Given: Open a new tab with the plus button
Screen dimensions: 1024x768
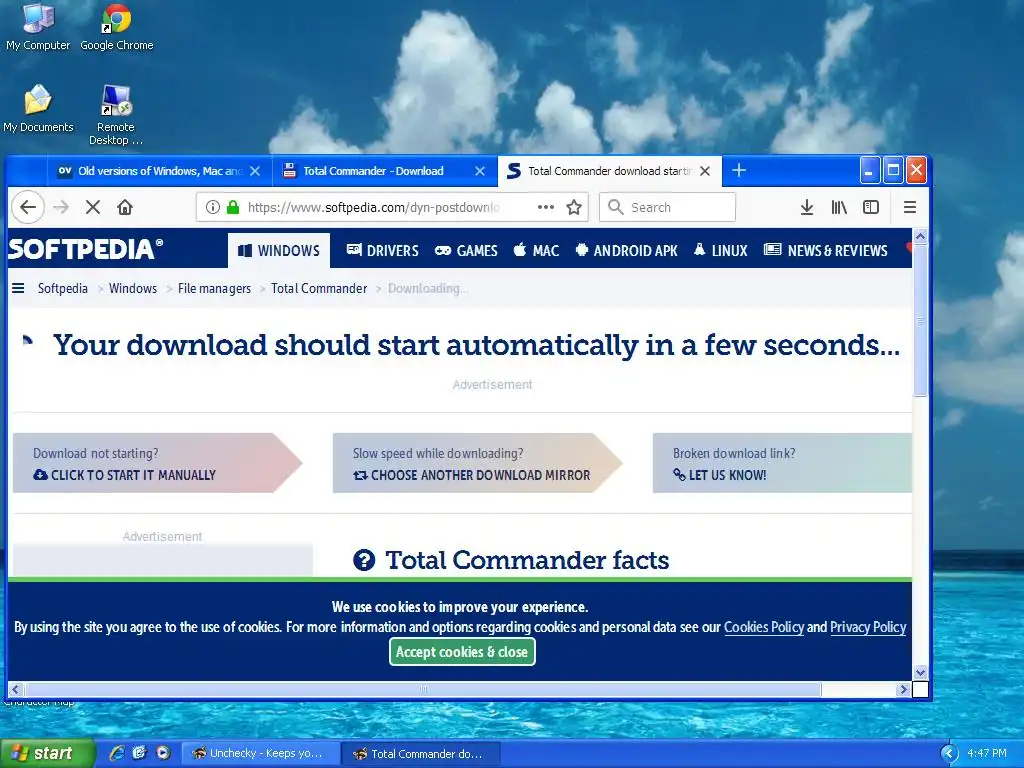Looking at the screenshot, I should (739, 170).
